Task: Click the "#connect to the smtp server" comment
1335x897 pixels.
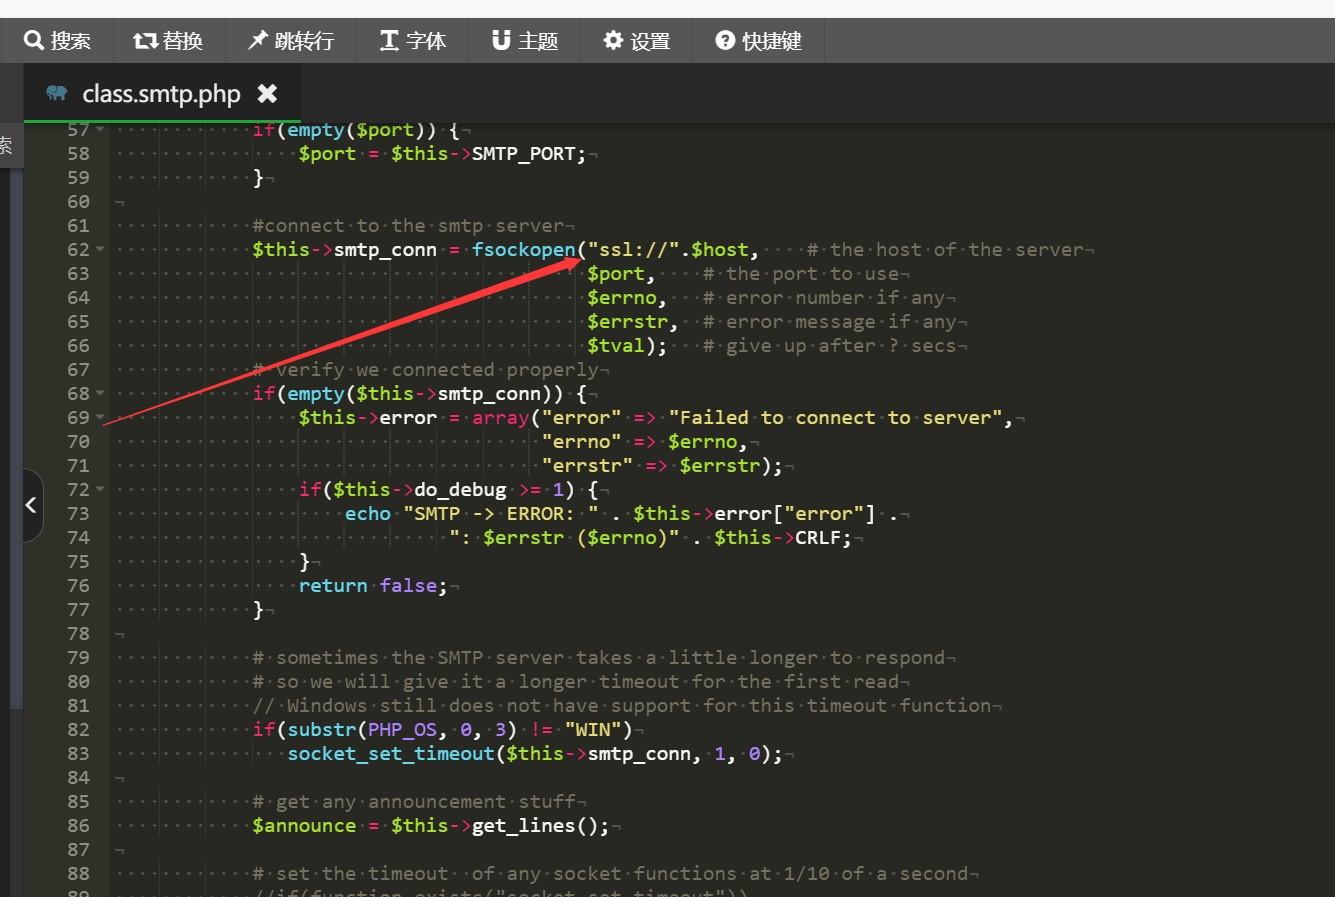Action: coord(409,226)
